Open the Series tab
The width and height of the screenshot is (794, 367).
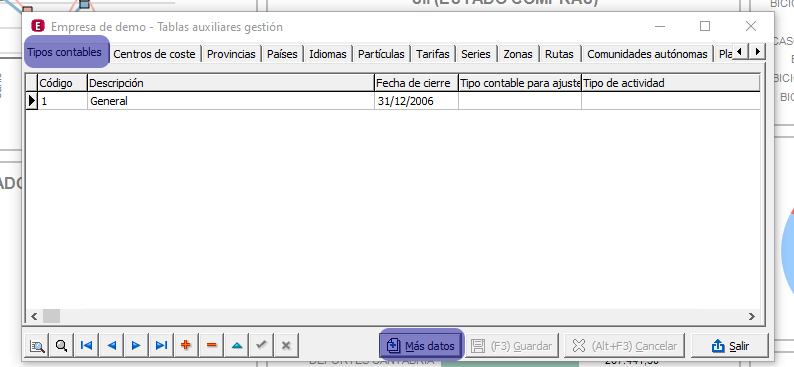[476, 54]
